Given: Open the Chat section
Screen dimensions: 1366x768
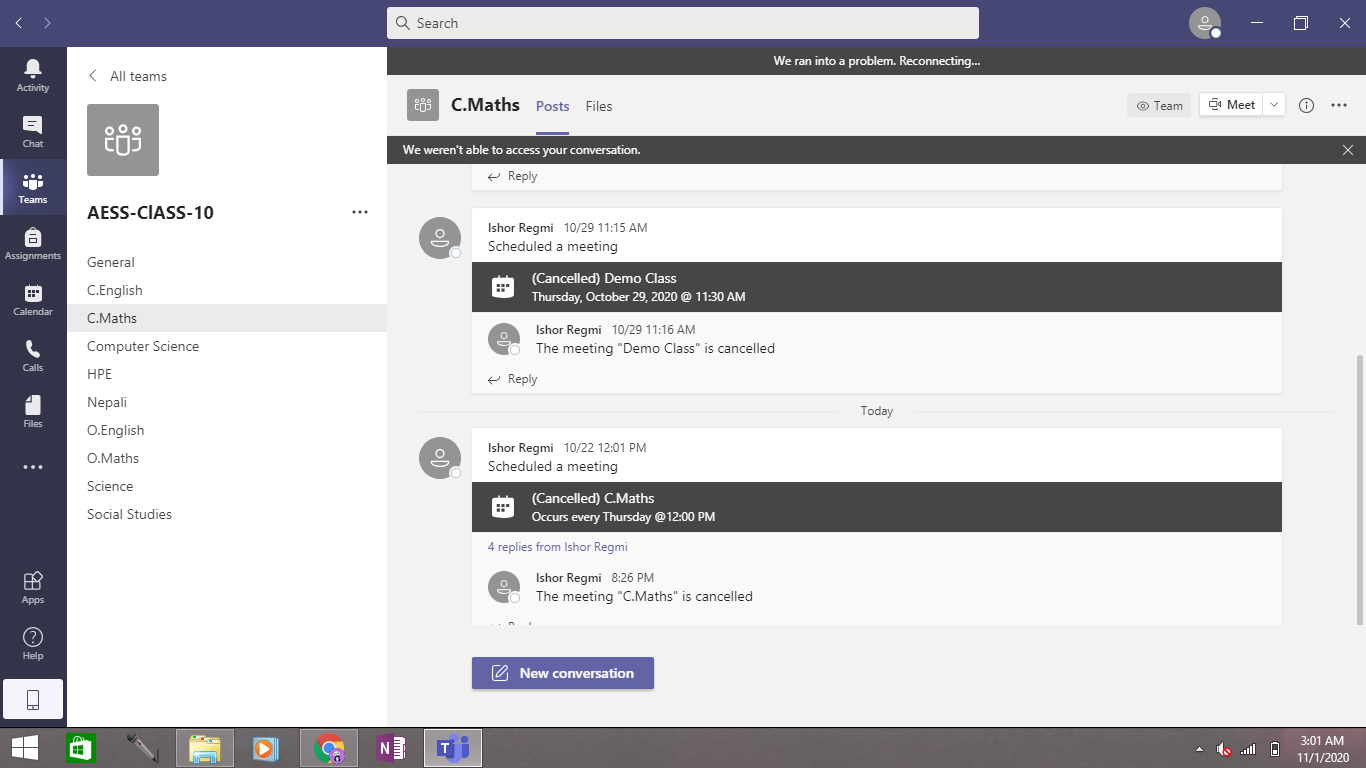Looking at the screenshot, I should pos(33,132).
